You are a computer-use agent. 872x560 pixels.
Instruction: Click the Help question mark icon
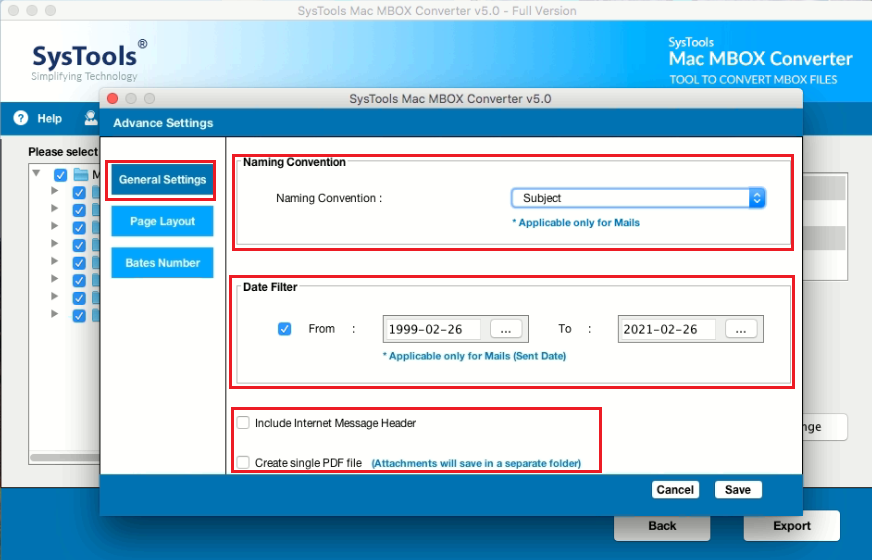21,118
